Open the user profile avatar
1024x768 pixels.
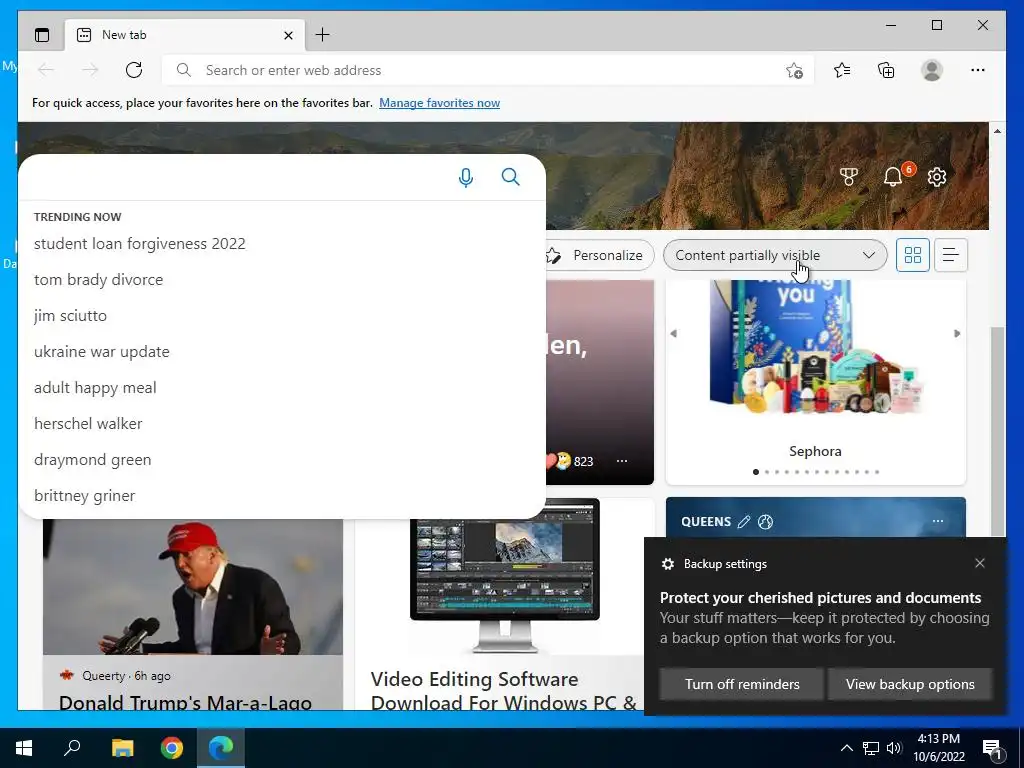tap(932, 70)
